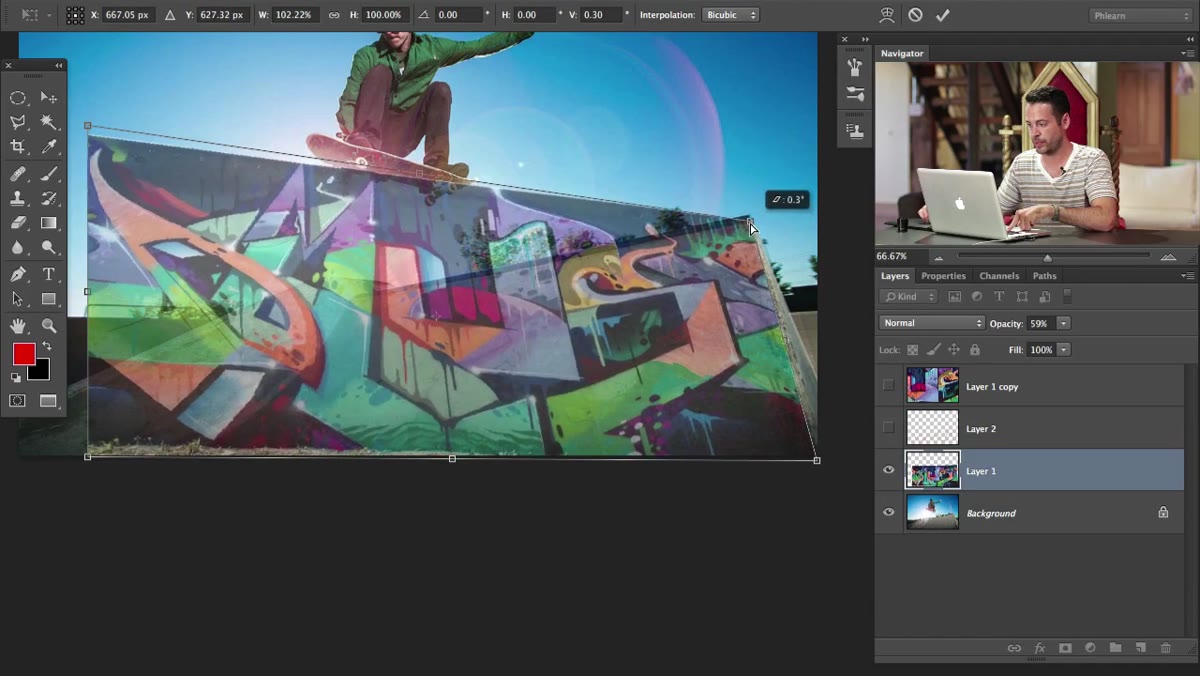The height and width of the screenshot is (676, 1200).
Task: Select the Eraser tool
Action: click(x=18, y=223)
